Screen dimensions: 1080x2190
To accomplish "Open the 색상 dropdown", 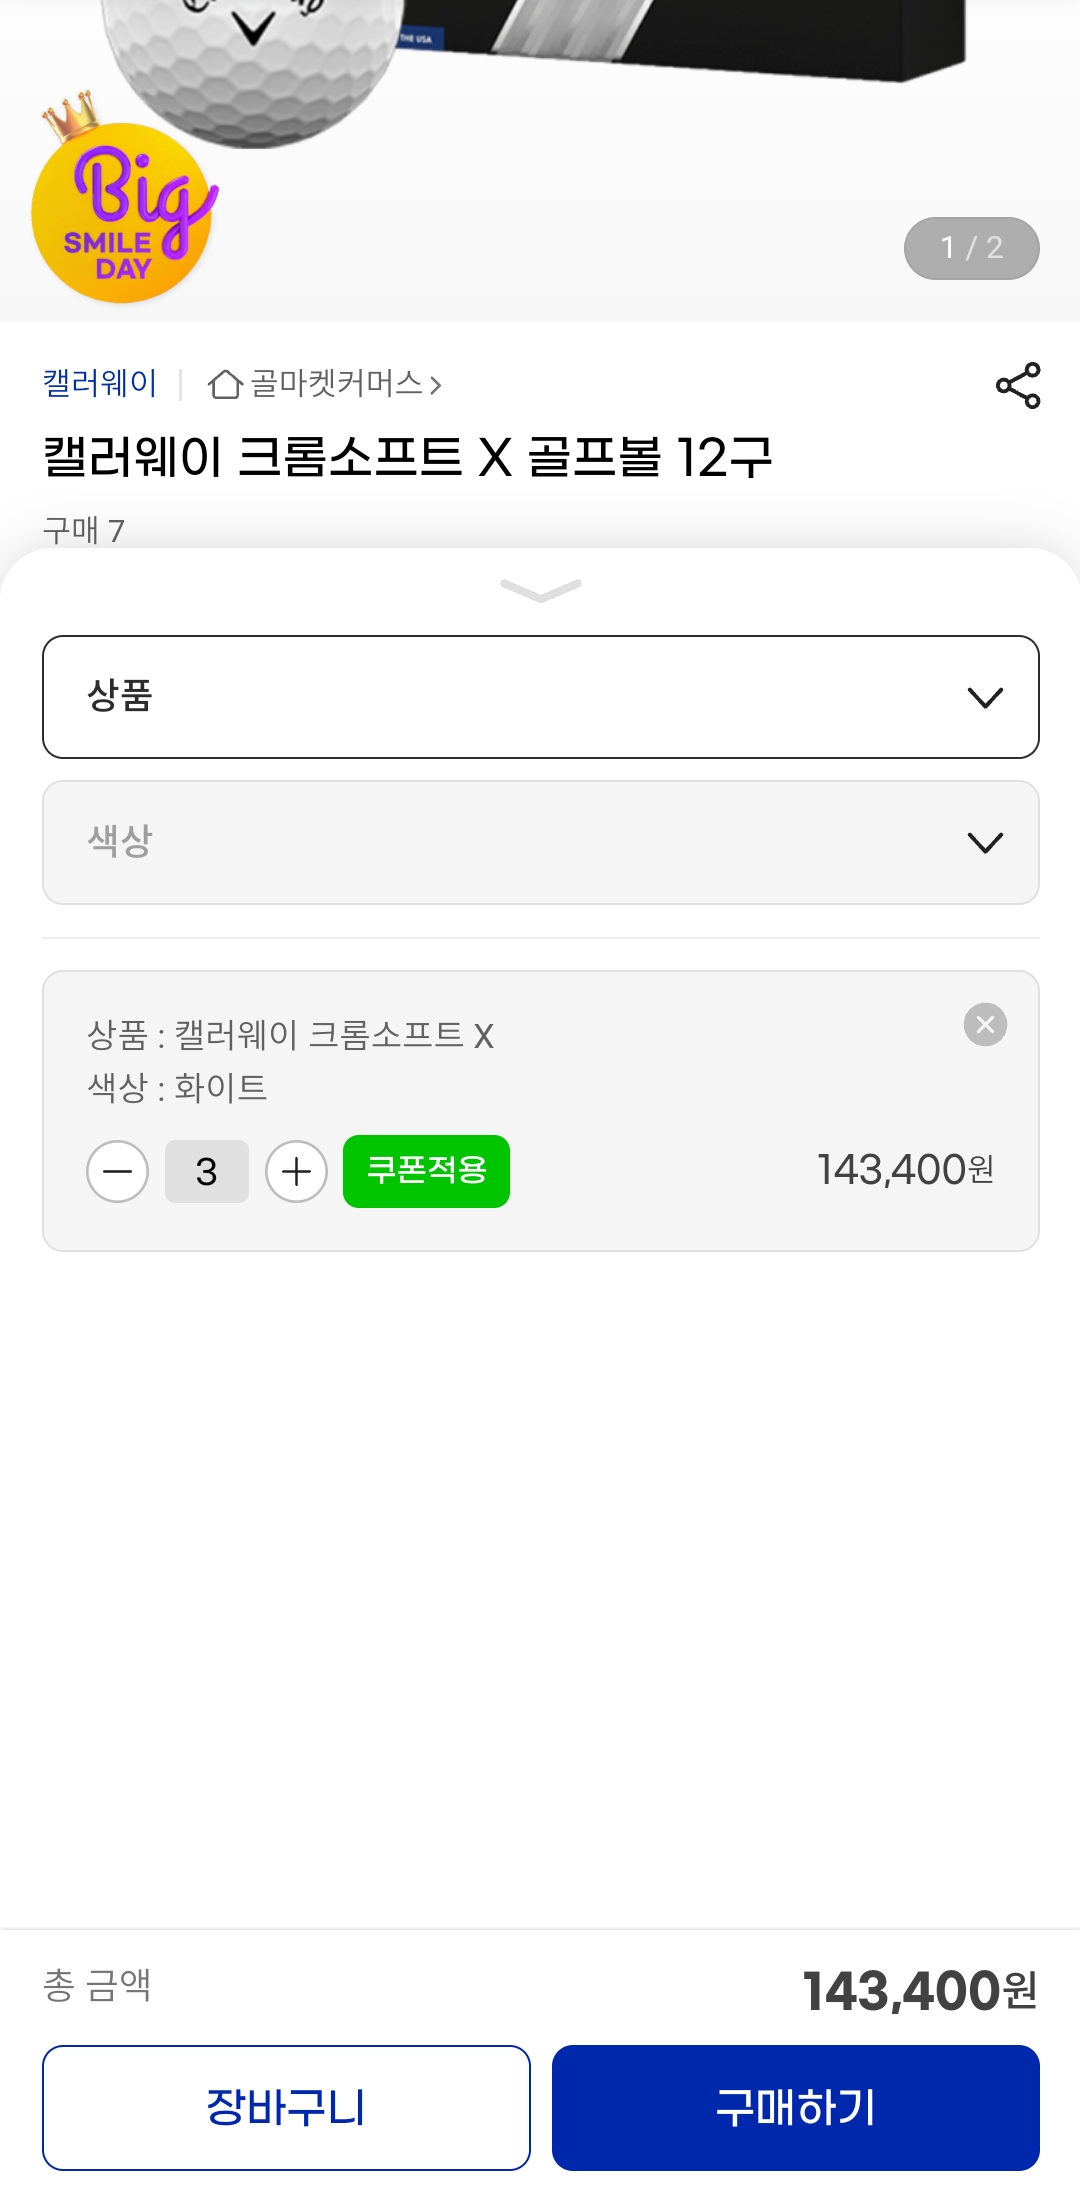I will tap(540, 842).
